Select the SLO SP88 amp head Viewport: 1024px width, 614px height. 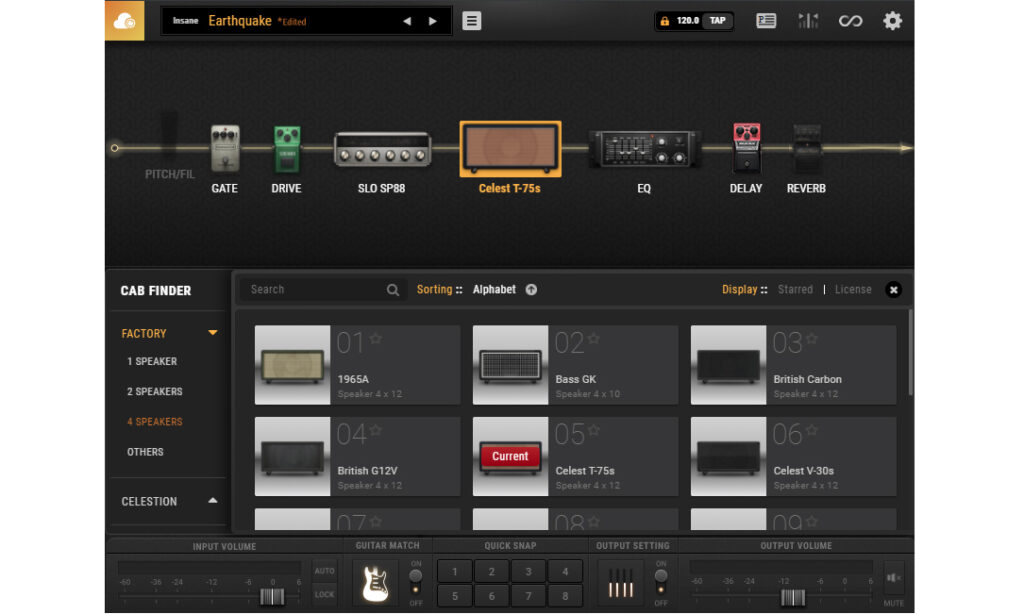pos(382,149)
